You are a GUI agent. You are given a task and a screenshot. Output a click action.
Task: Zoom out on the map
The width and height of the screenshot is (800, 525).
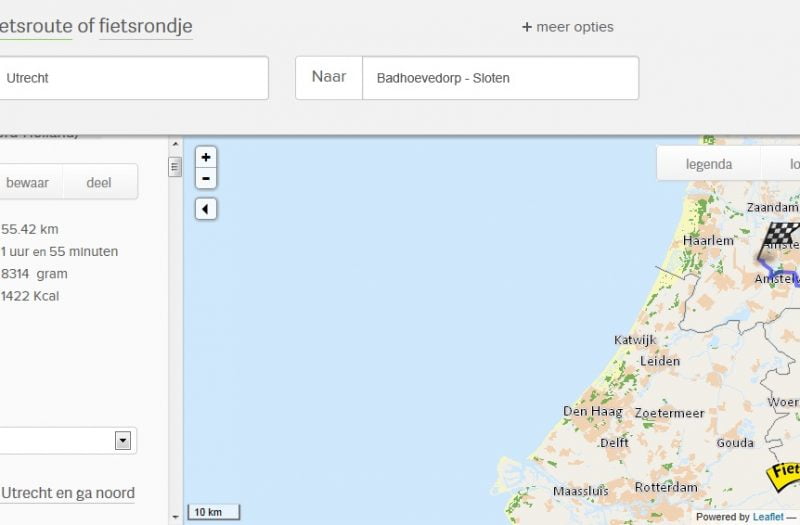click(x=206, y=178)
